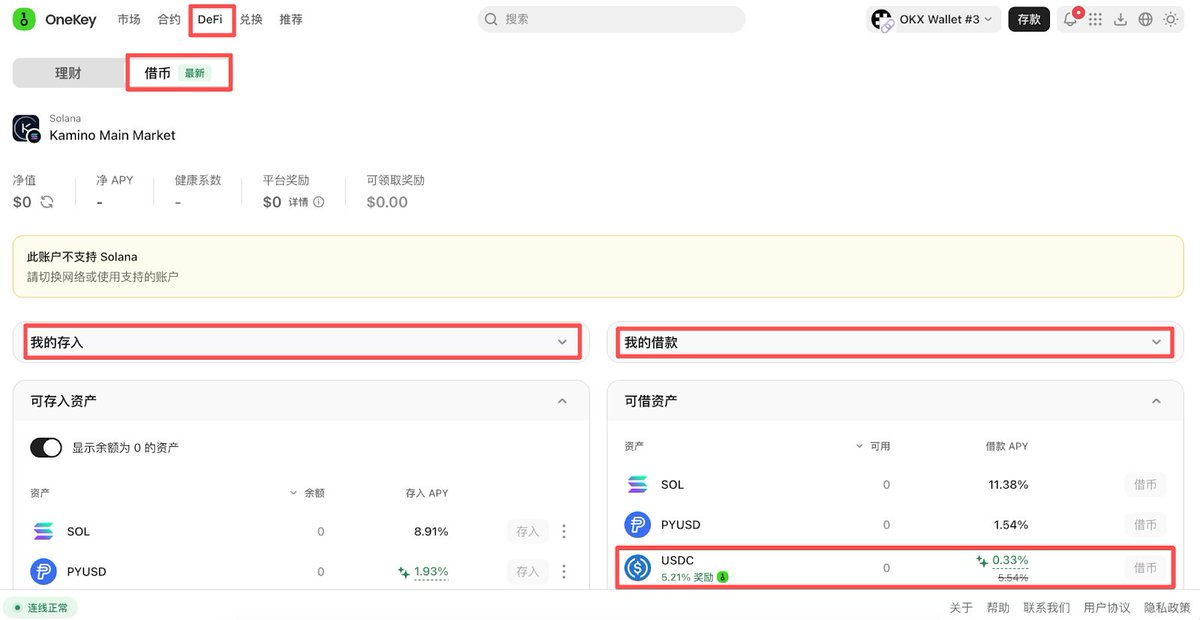Open the language globe icon
The width and height of the screenshot is (1200, 620).
coord(1145,20)
